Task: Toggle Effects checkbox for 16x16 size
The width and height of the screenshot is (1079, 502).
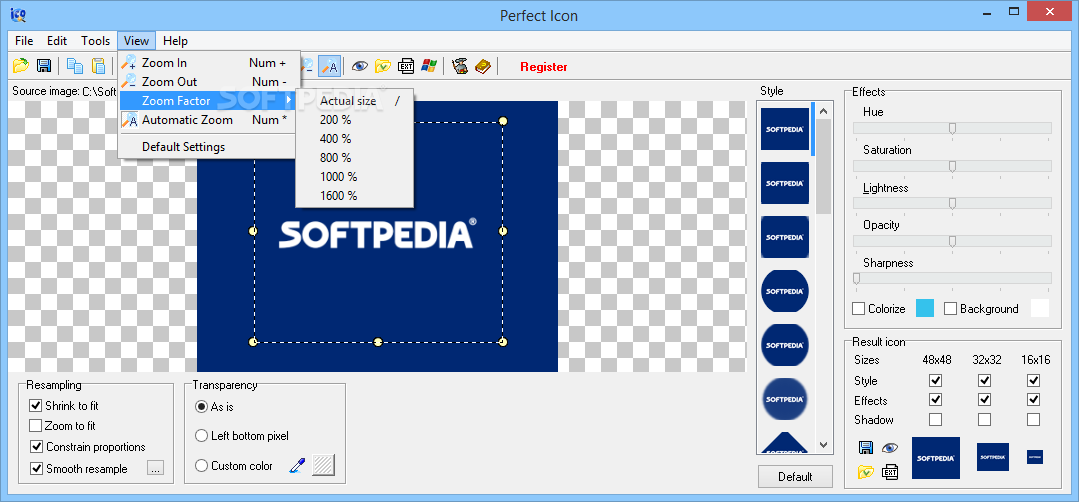Action: 1033,400
